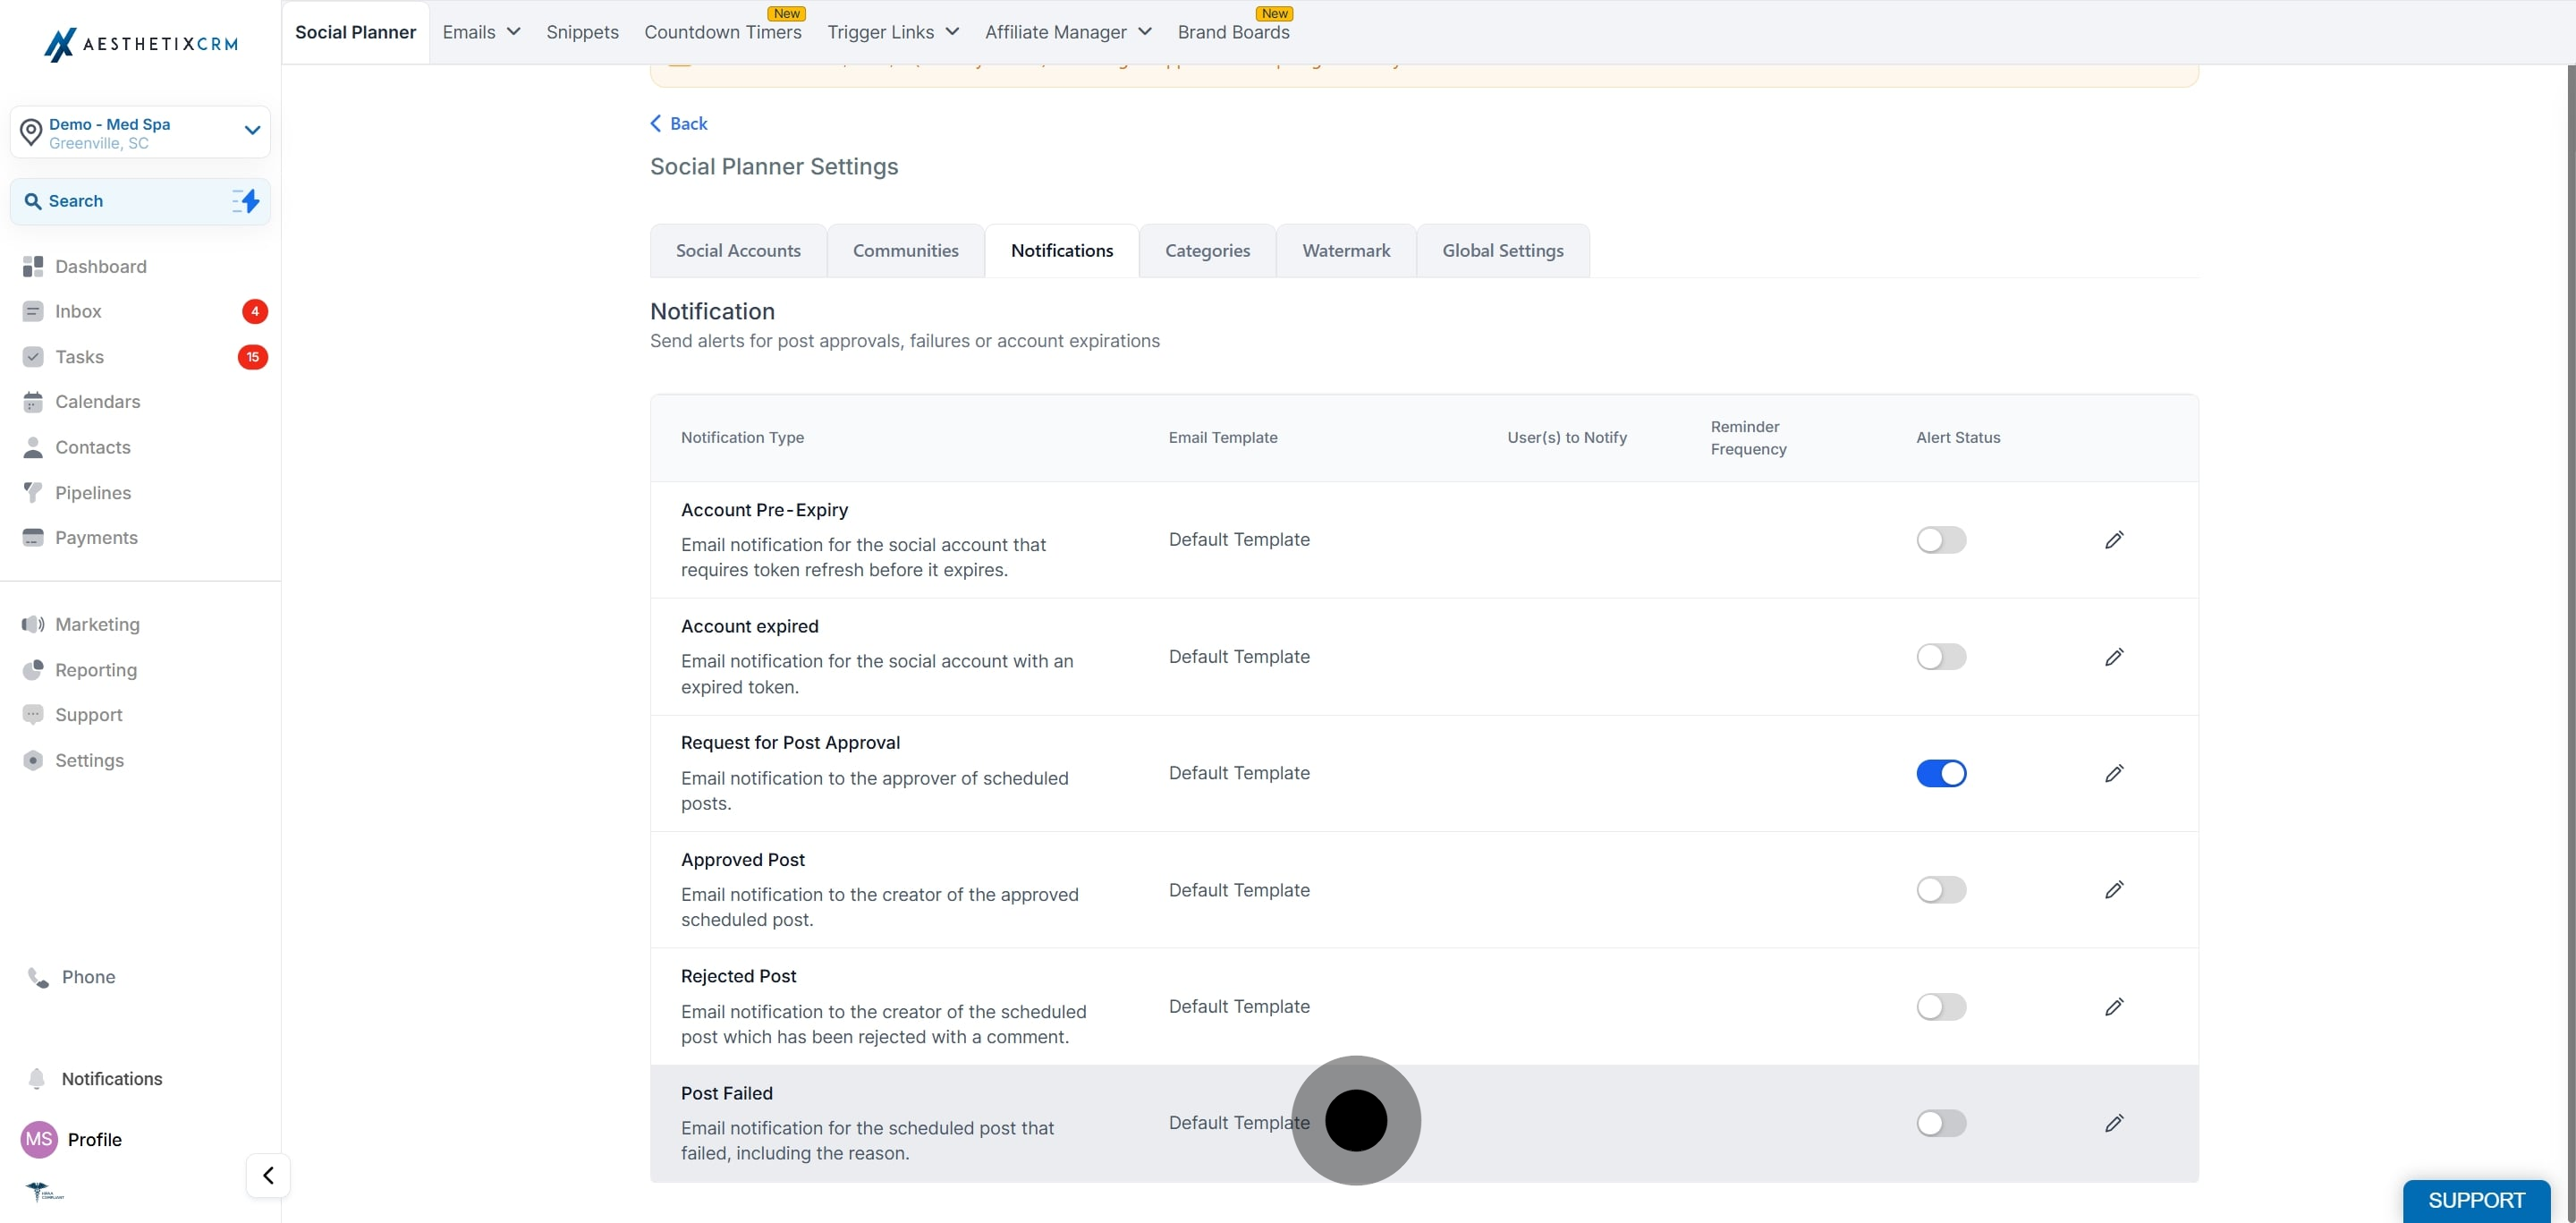
Task: Enable the Account expired alert toggle
Action: (x=1941, y=657)
